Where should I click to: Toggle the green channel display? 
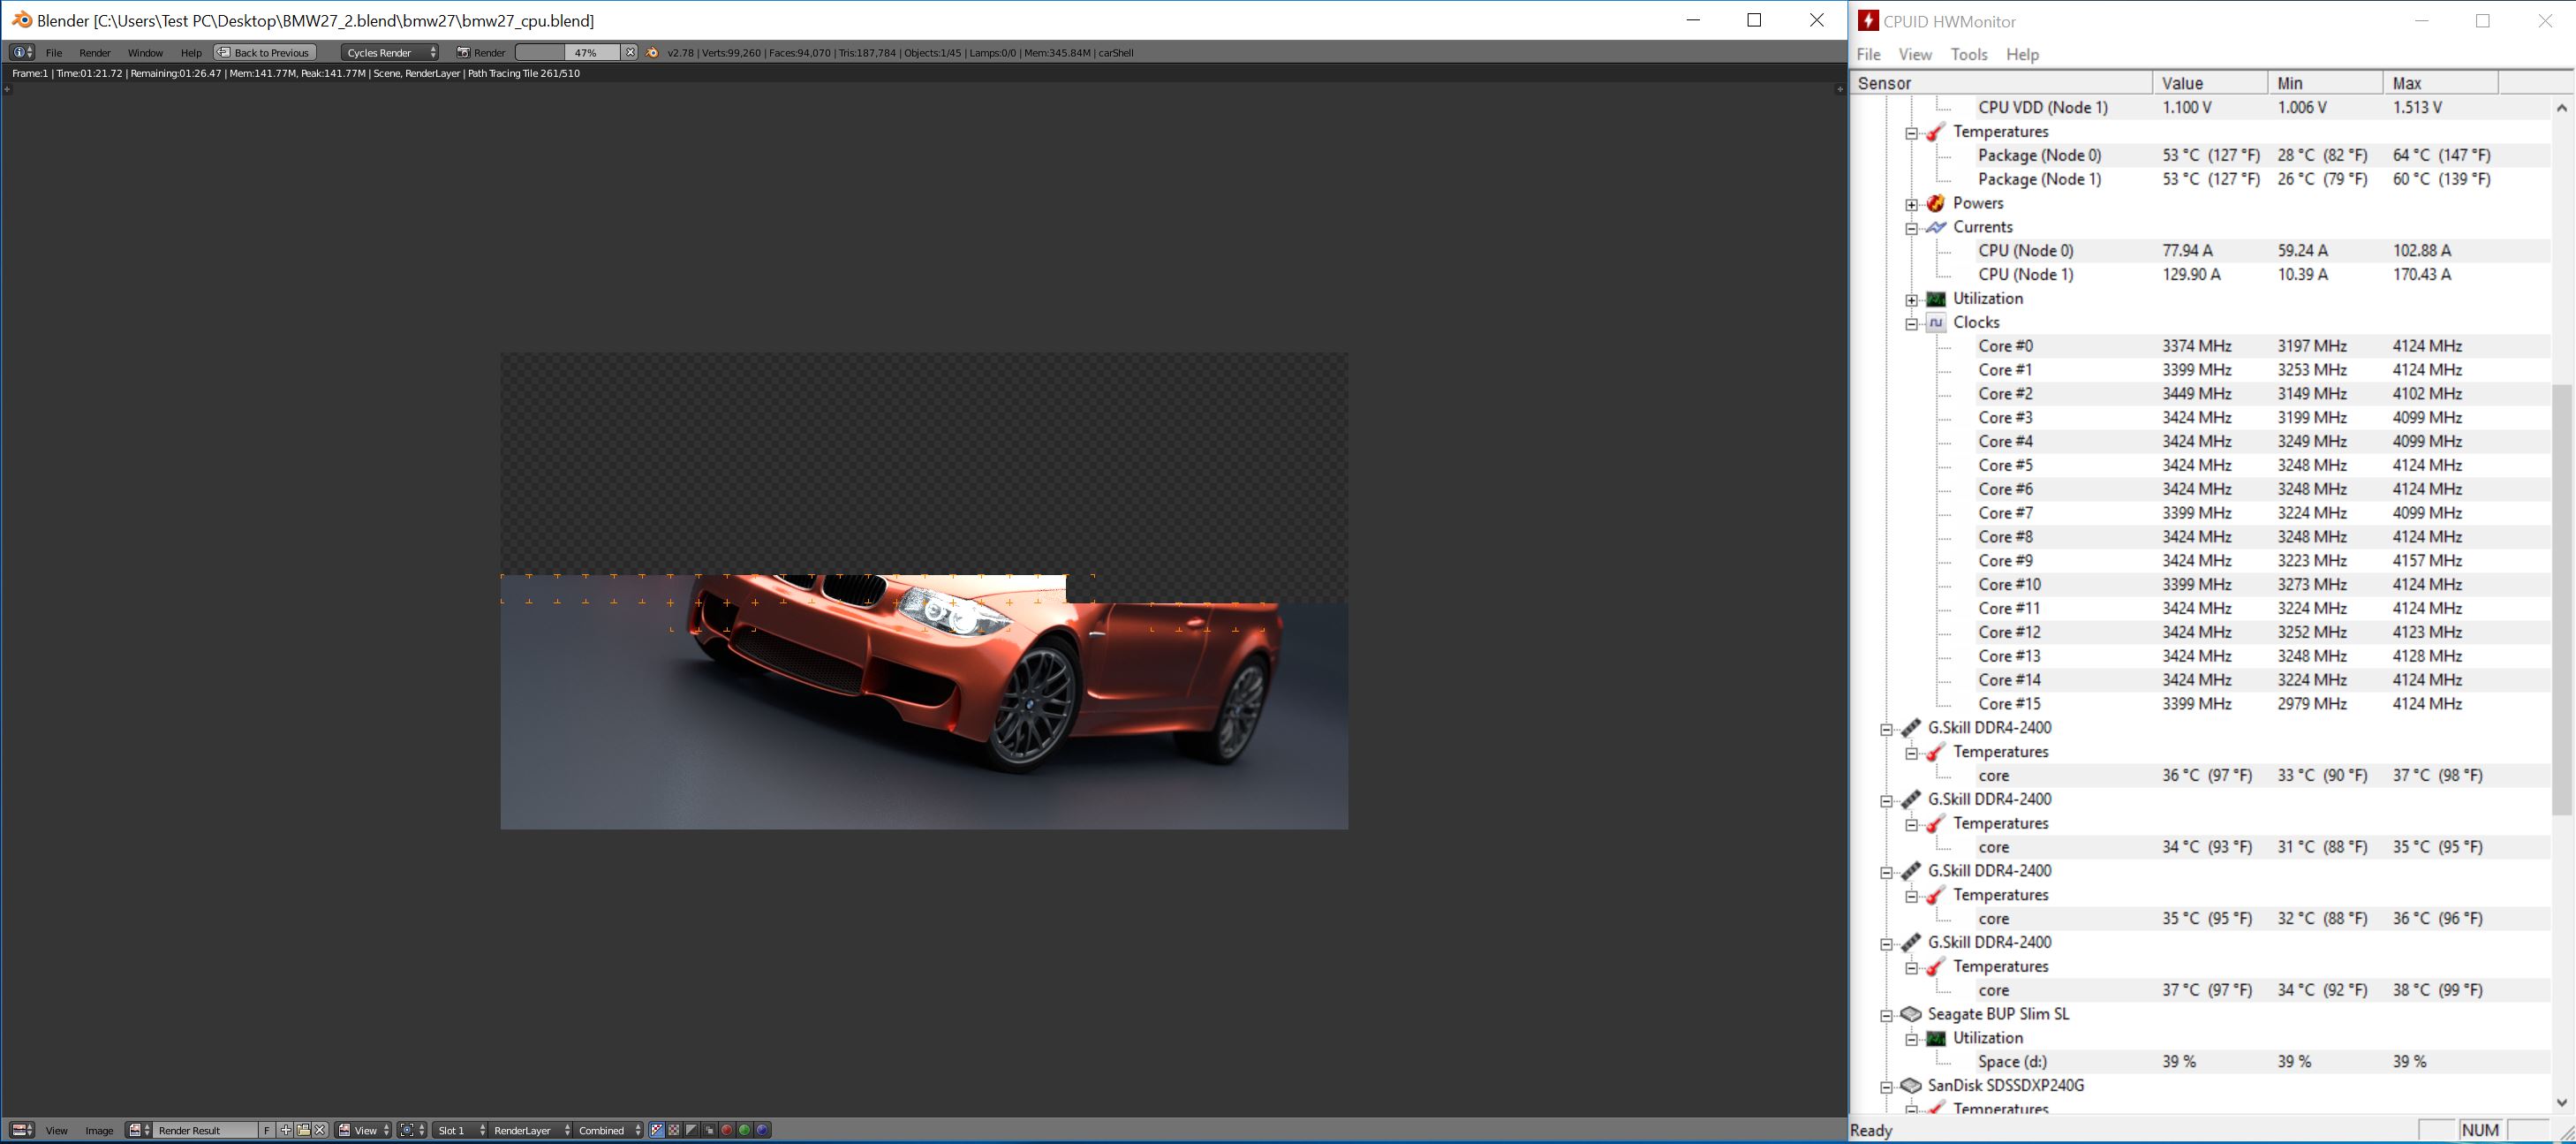tap(744, 1130)
